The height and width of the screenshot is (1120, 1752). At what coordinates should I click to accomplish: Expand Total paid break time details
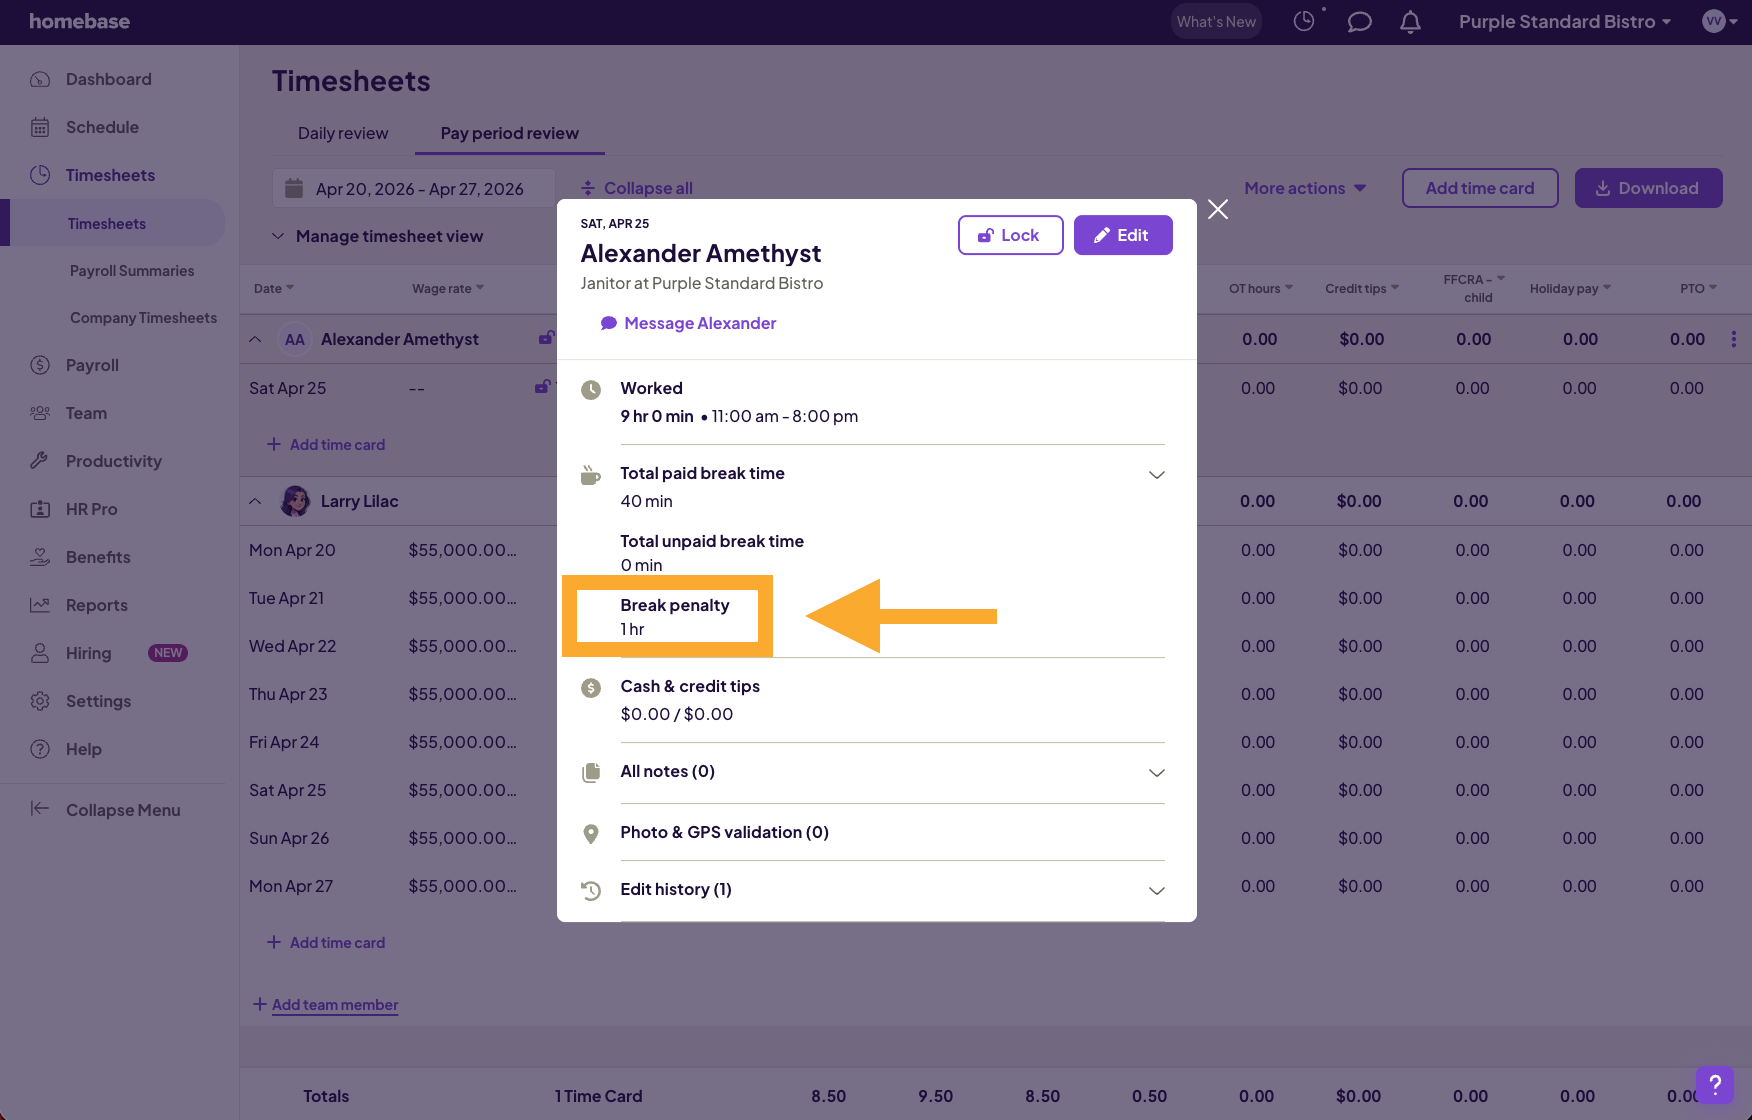[x=1156, y=474]
